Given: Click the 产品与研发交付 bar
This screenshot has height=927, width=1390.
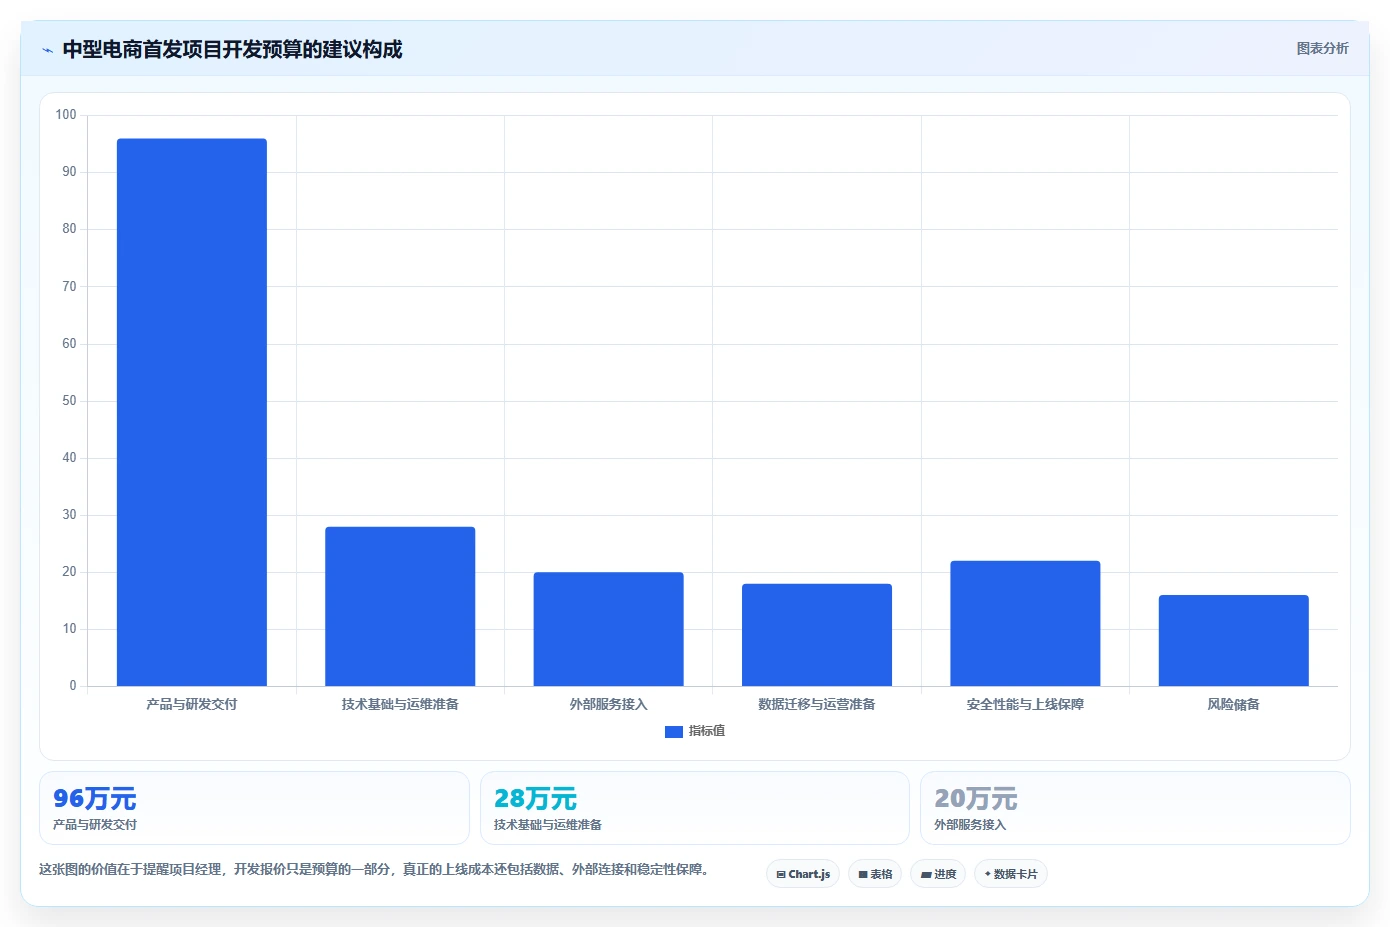Looking at the screenshot, I should tap(192, 412).
